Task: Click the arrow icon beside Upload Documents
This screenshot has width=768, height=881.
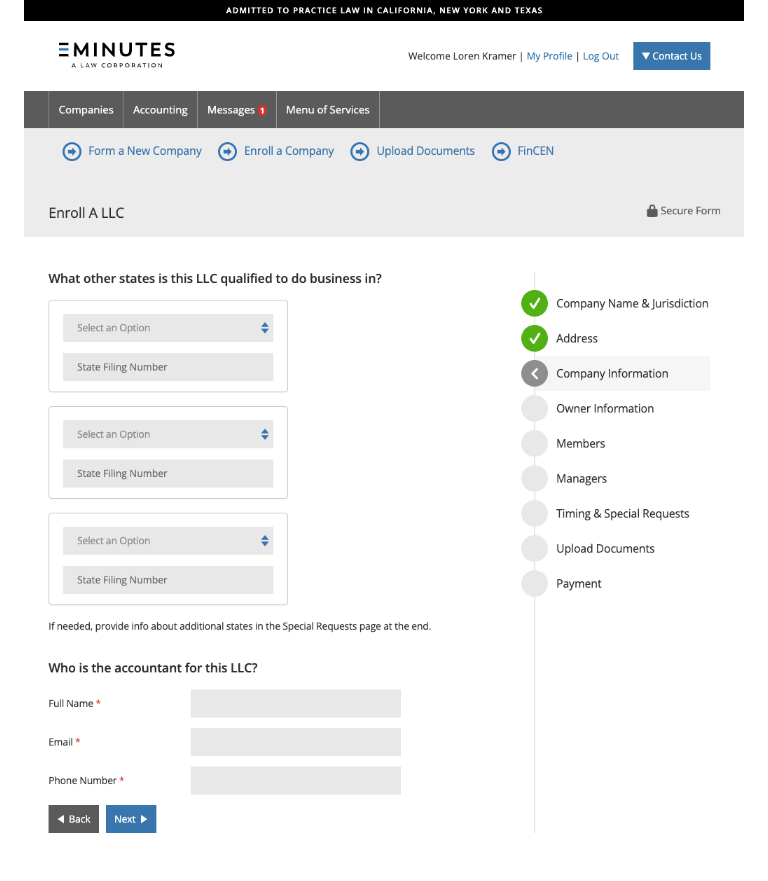Action: pos(359,151)
